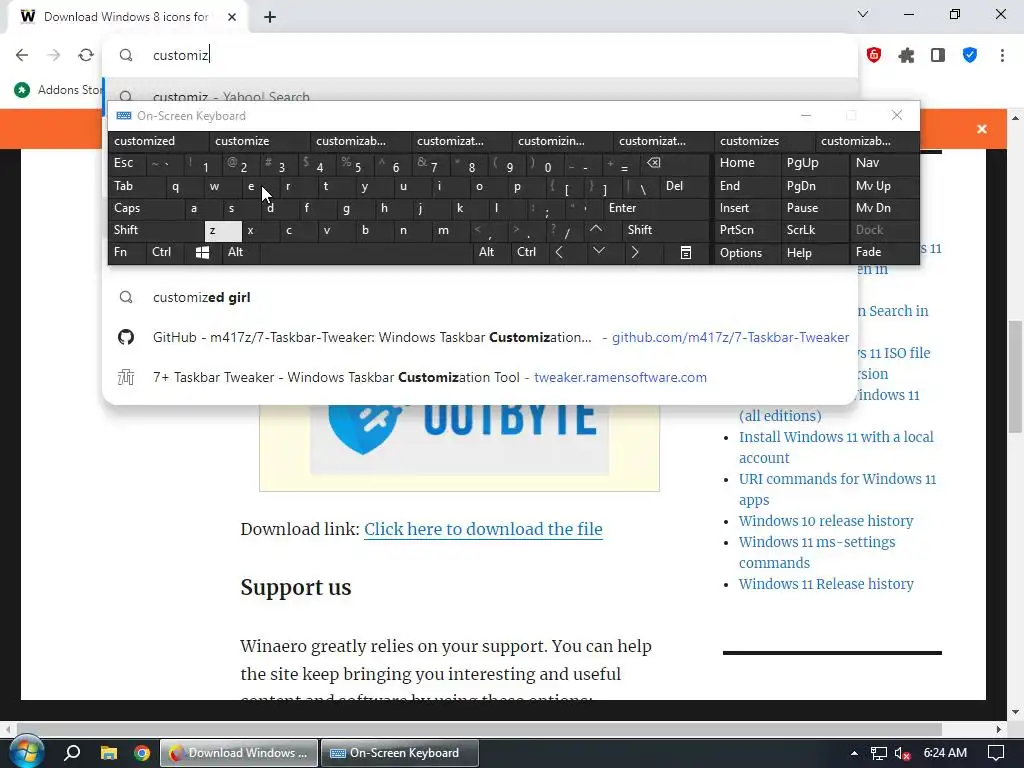The height and width of the screenshot is (768, 1024).
Task: Click the PrtScn key
Action: 748,230
